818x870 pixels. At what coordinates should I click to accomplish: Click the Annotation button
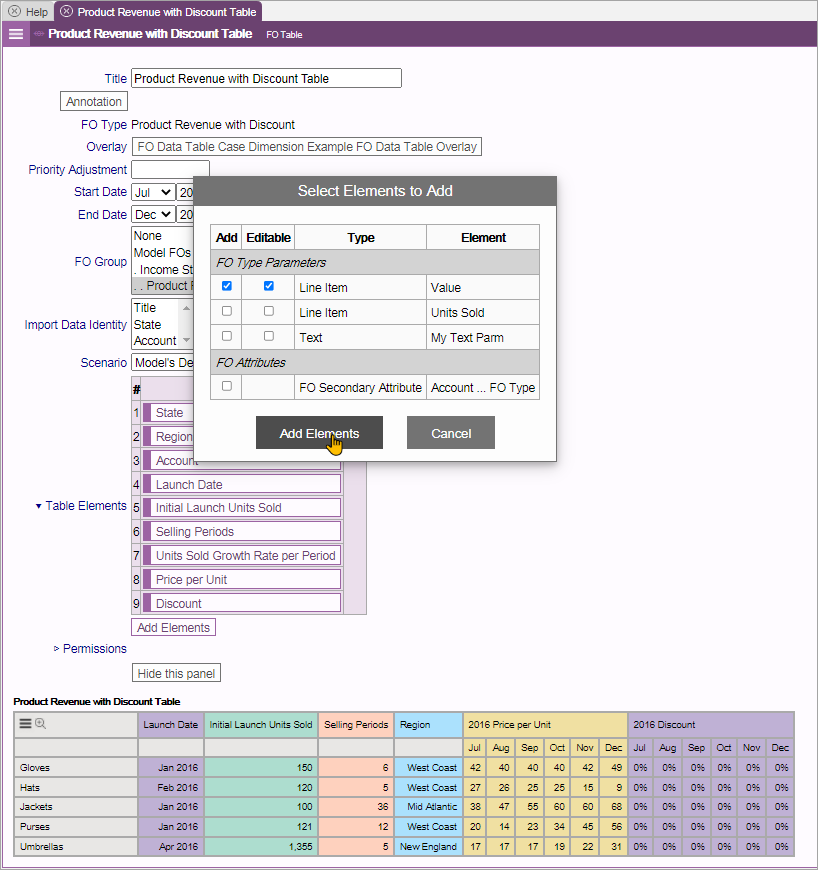pos(94,102)
